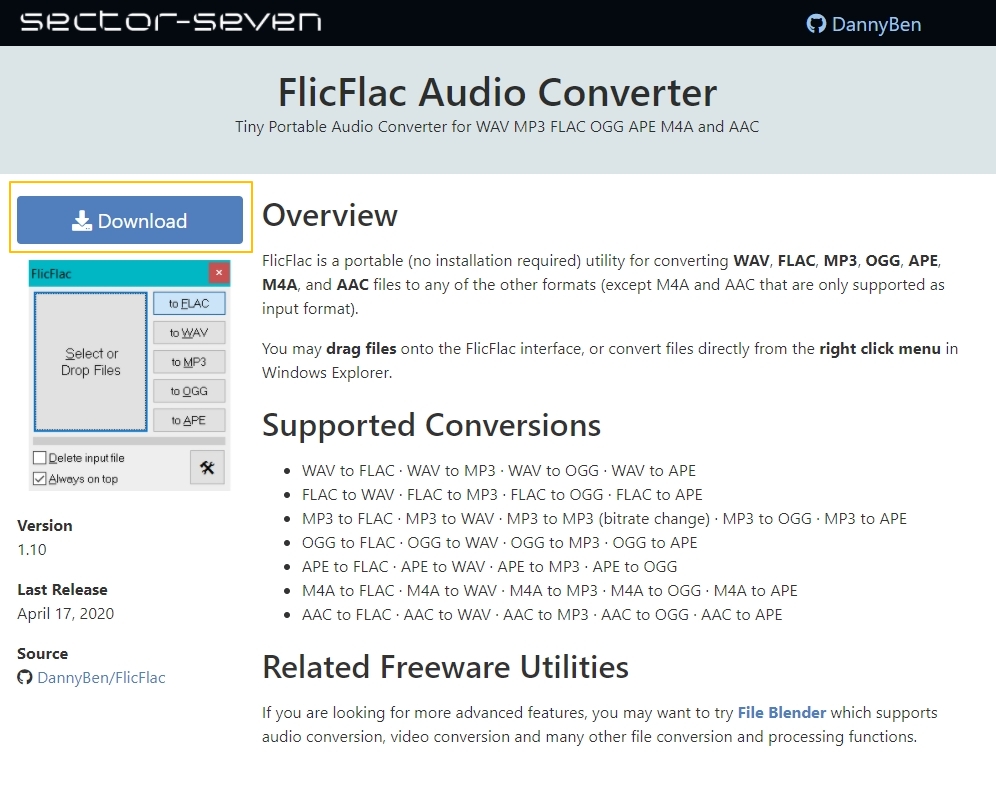Viewport: 996px width, 786px height.
Task: Click the 'Related Freeware Utilities' heading
Action: coord(445,667)
